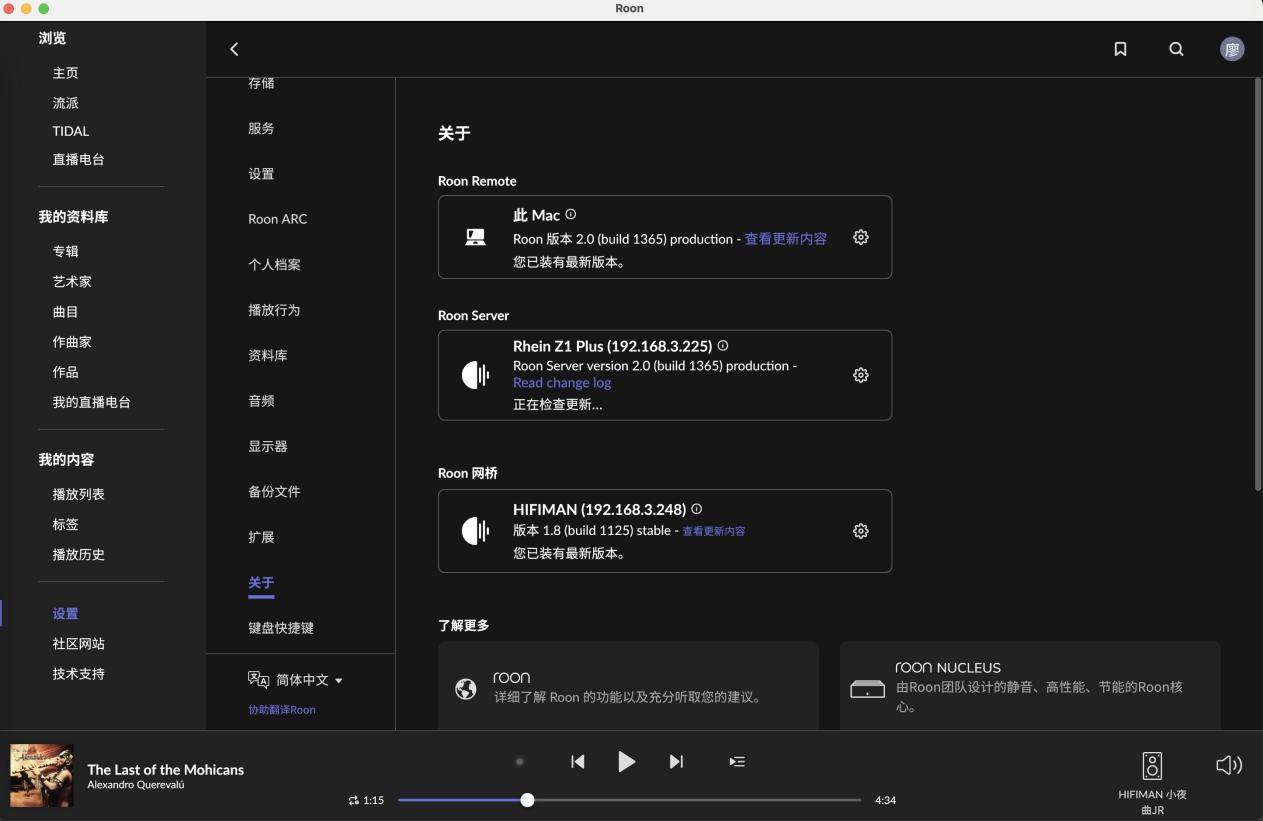Image resolution: width=1263 pixels, height=821 pixels.
Task: Open the volume speaker icon
Action: 1229,765
